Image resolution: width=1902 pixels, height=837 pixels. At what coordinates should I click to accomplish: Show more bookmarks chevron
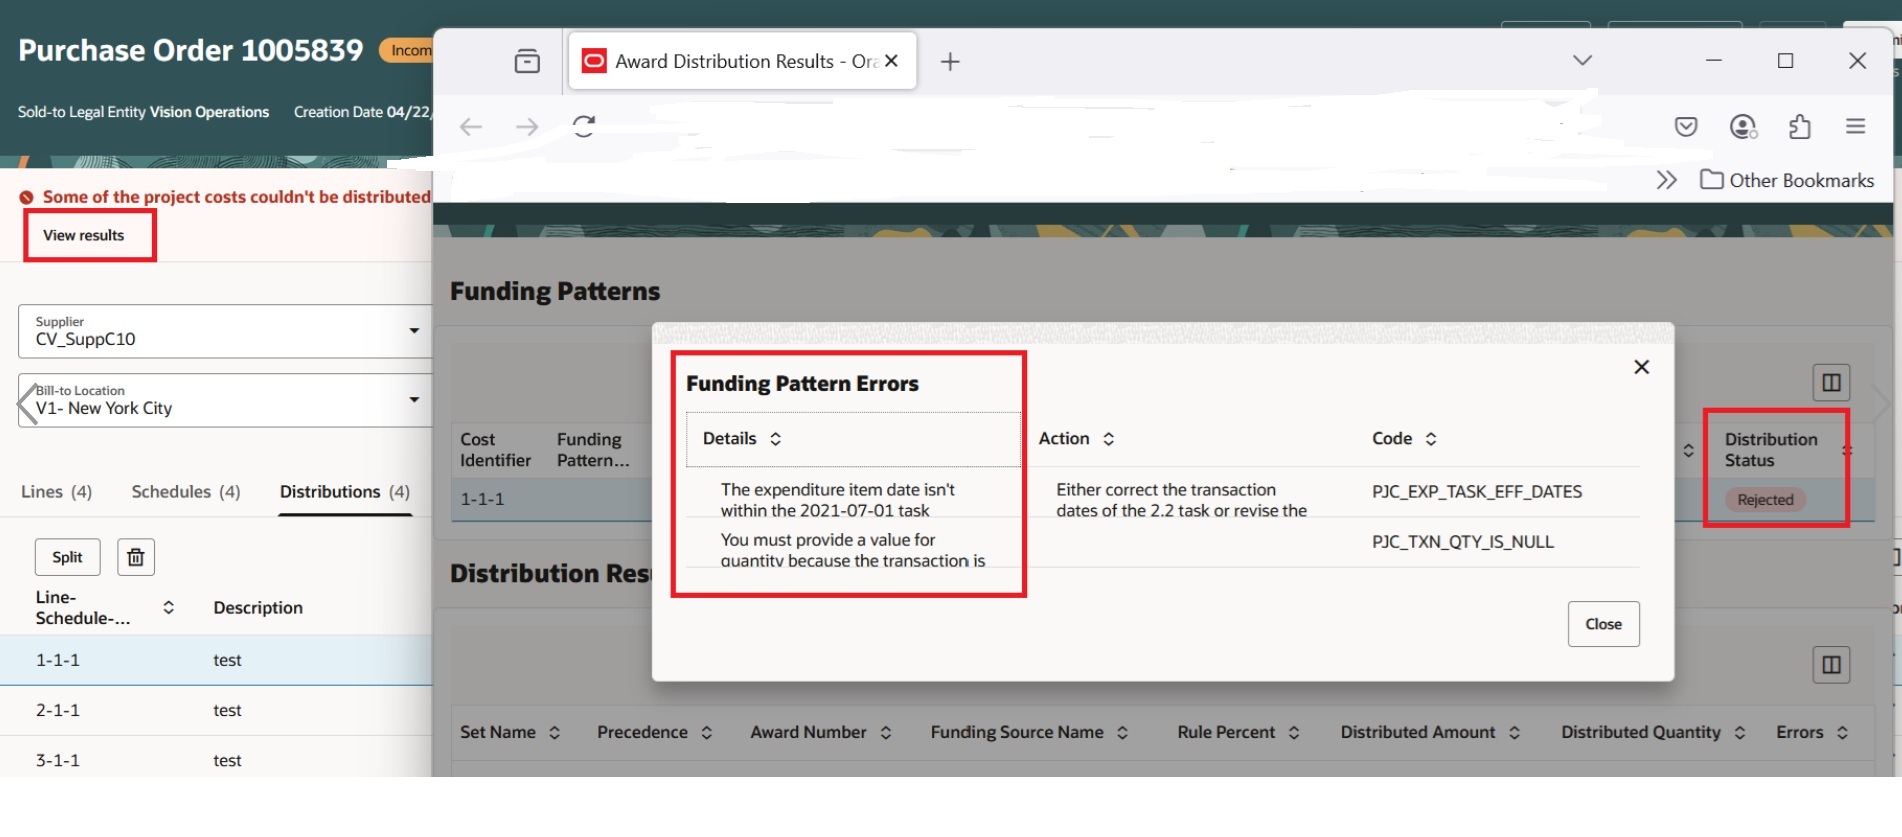coord(1666,180)
